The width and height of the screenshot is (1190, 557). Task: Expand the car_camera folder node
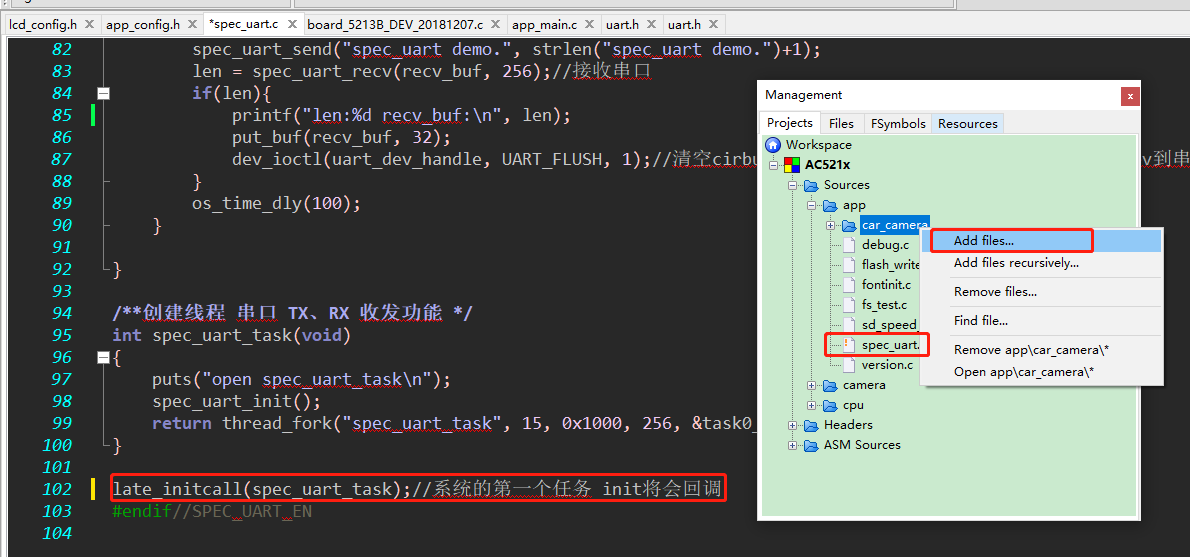click(830, 225)
